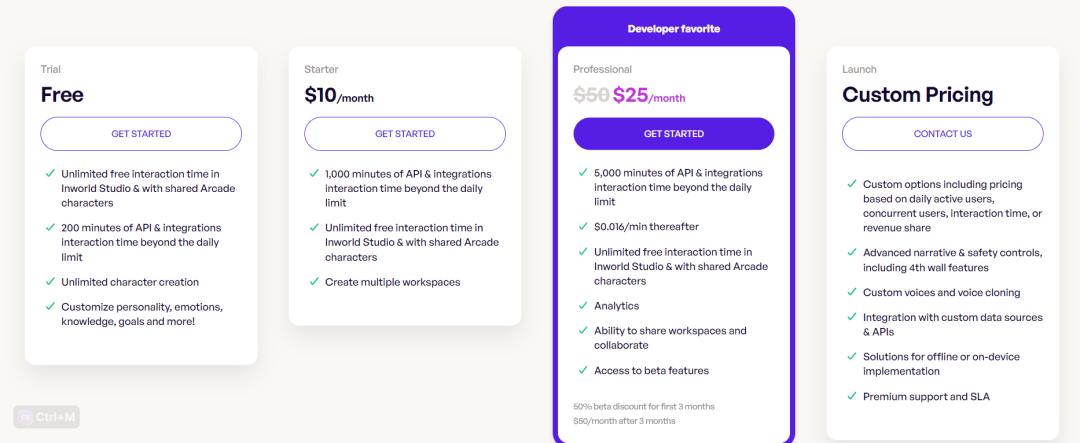Click checkmark next to Analytics feature
This screenshot has height=443, width=1080.
click(x=583, y=305)
